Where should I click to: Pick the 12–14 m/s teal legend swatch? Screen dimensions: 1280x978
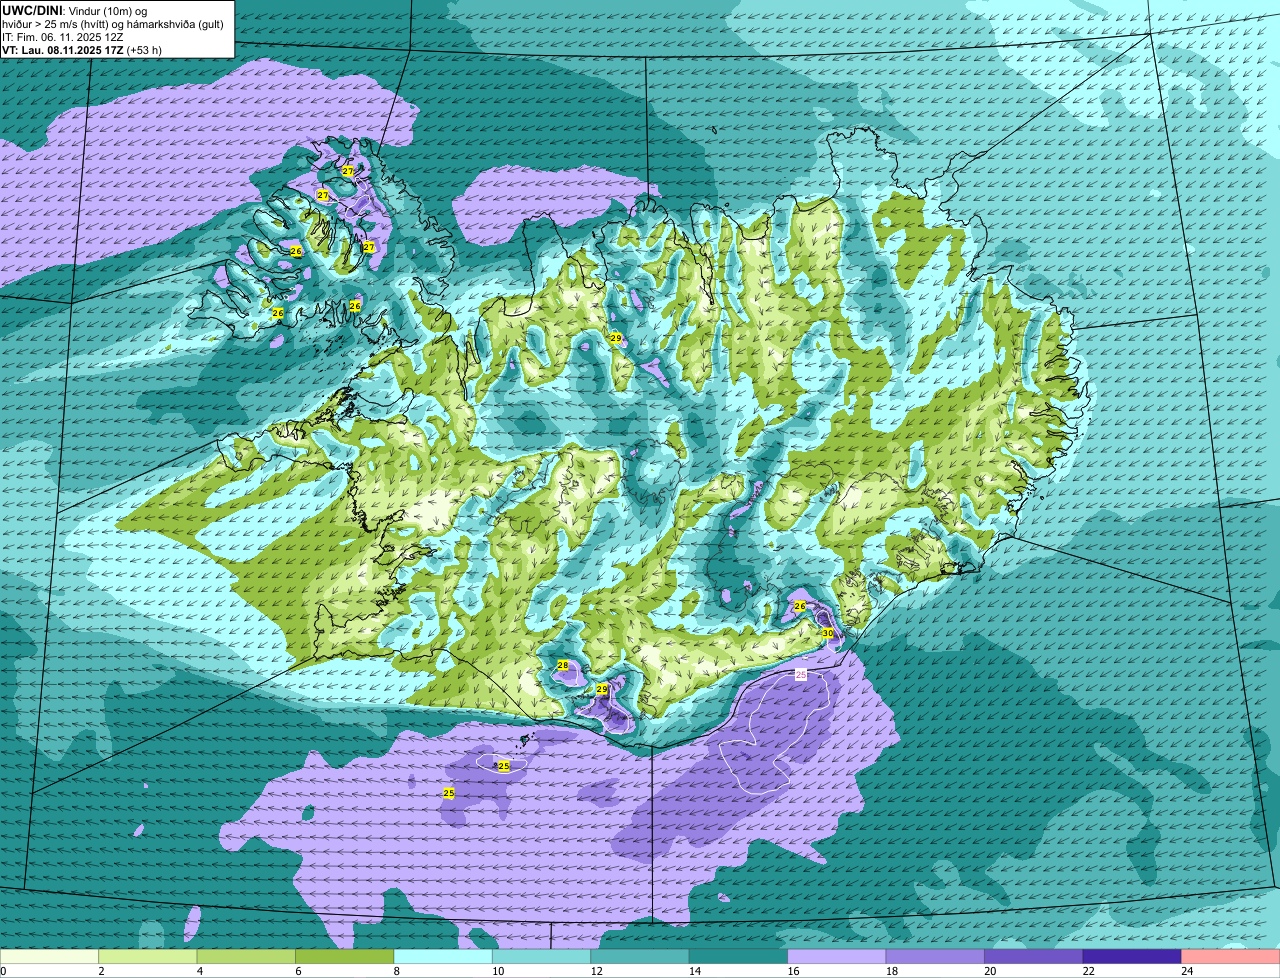coord(640,957)
